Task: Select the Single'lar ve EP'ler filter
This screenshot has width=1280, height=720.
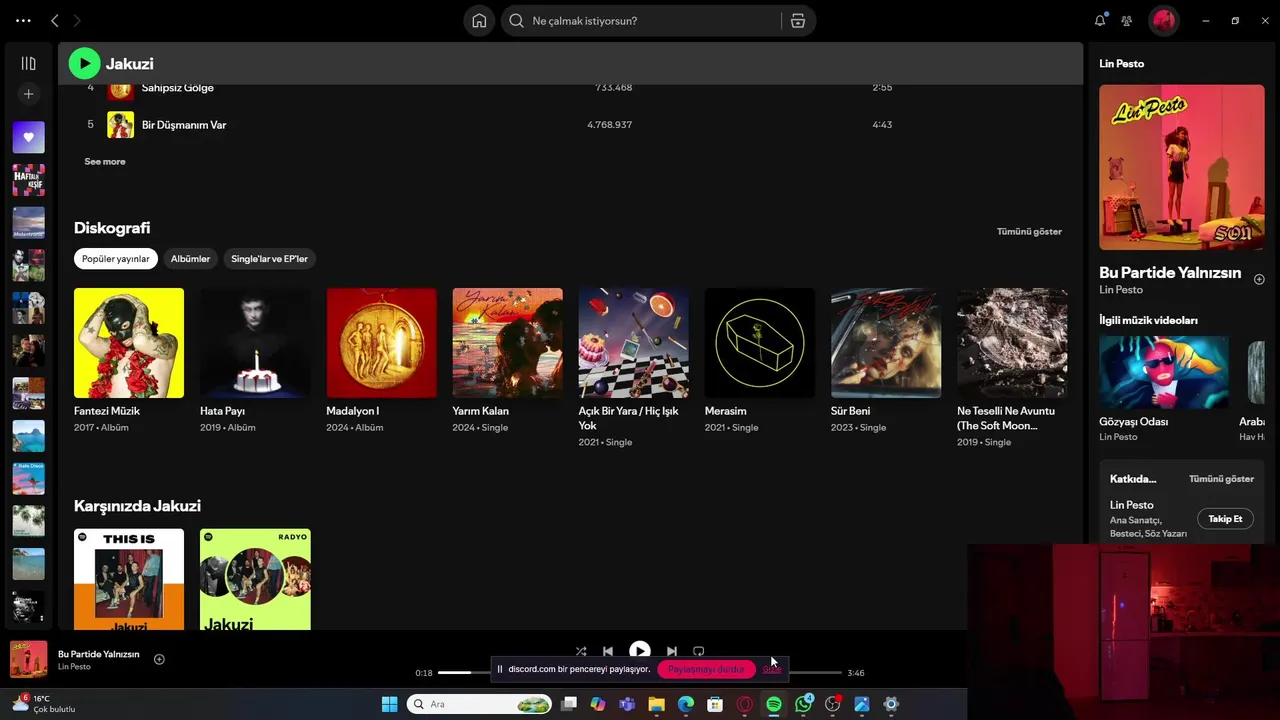Action: pyautogui.click(x=269, y=259)
